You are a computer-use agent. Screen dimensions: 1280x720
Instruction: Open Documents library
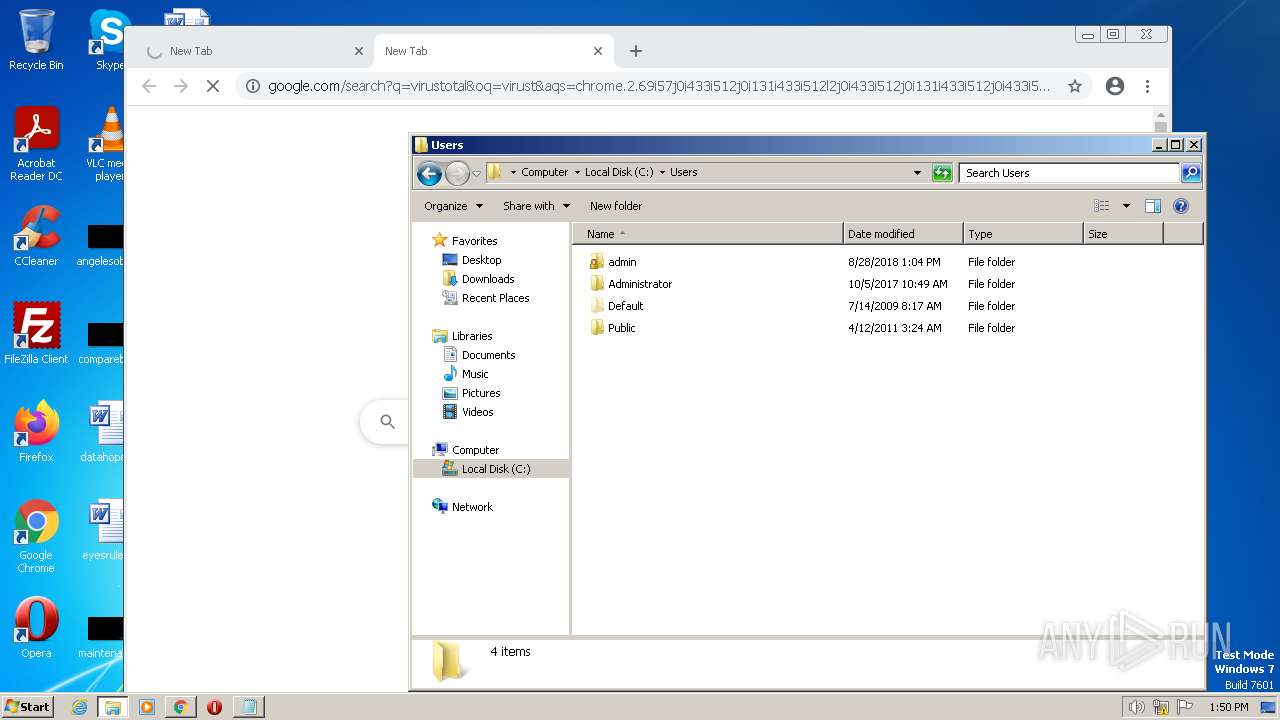pyautogui.click(x=479, y=355)
